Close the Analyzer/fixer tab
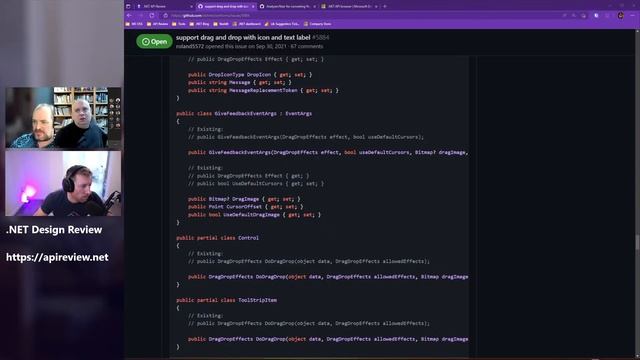This screenshot has height=360, width=640. [314, 6]
